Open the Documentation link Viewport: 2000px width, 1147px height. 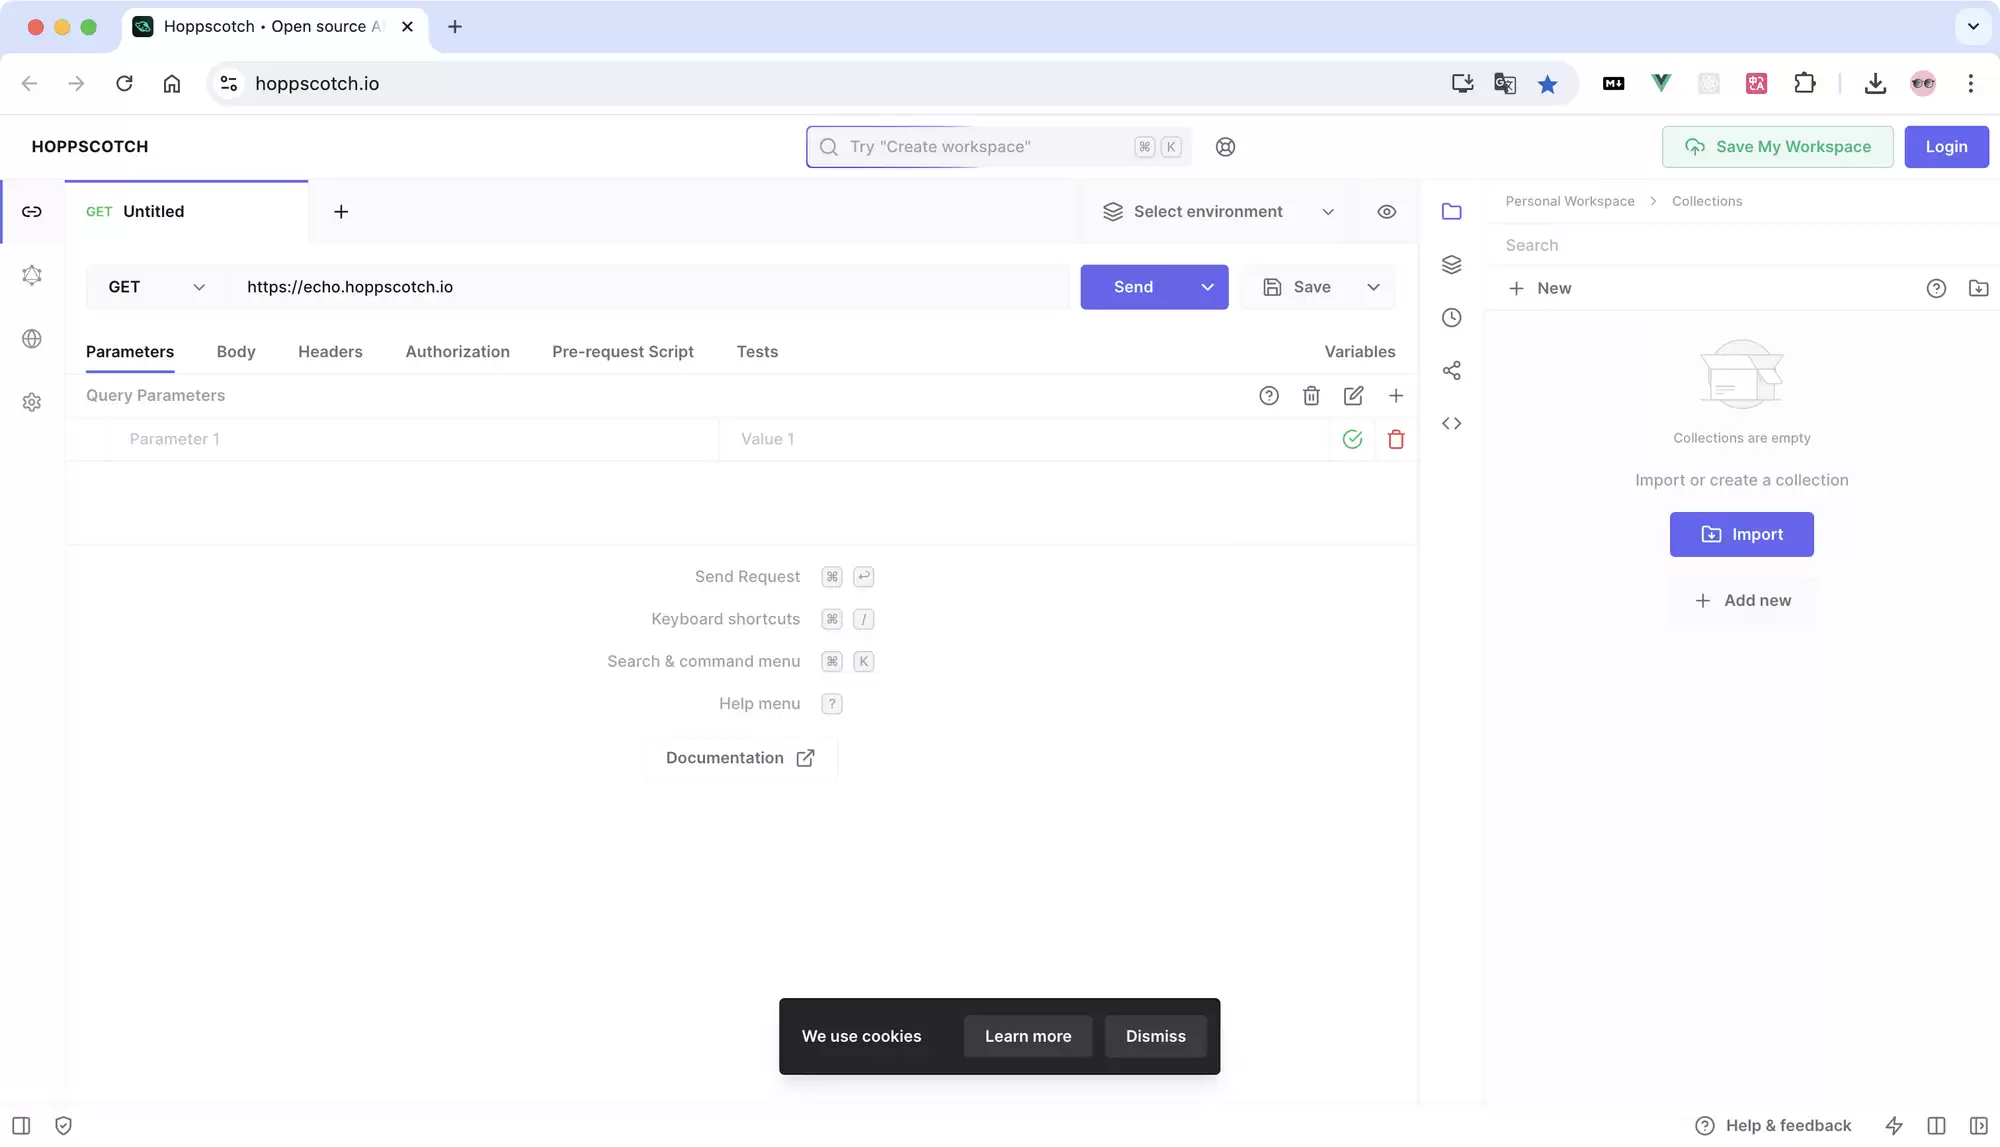click(x=740, y=758)
